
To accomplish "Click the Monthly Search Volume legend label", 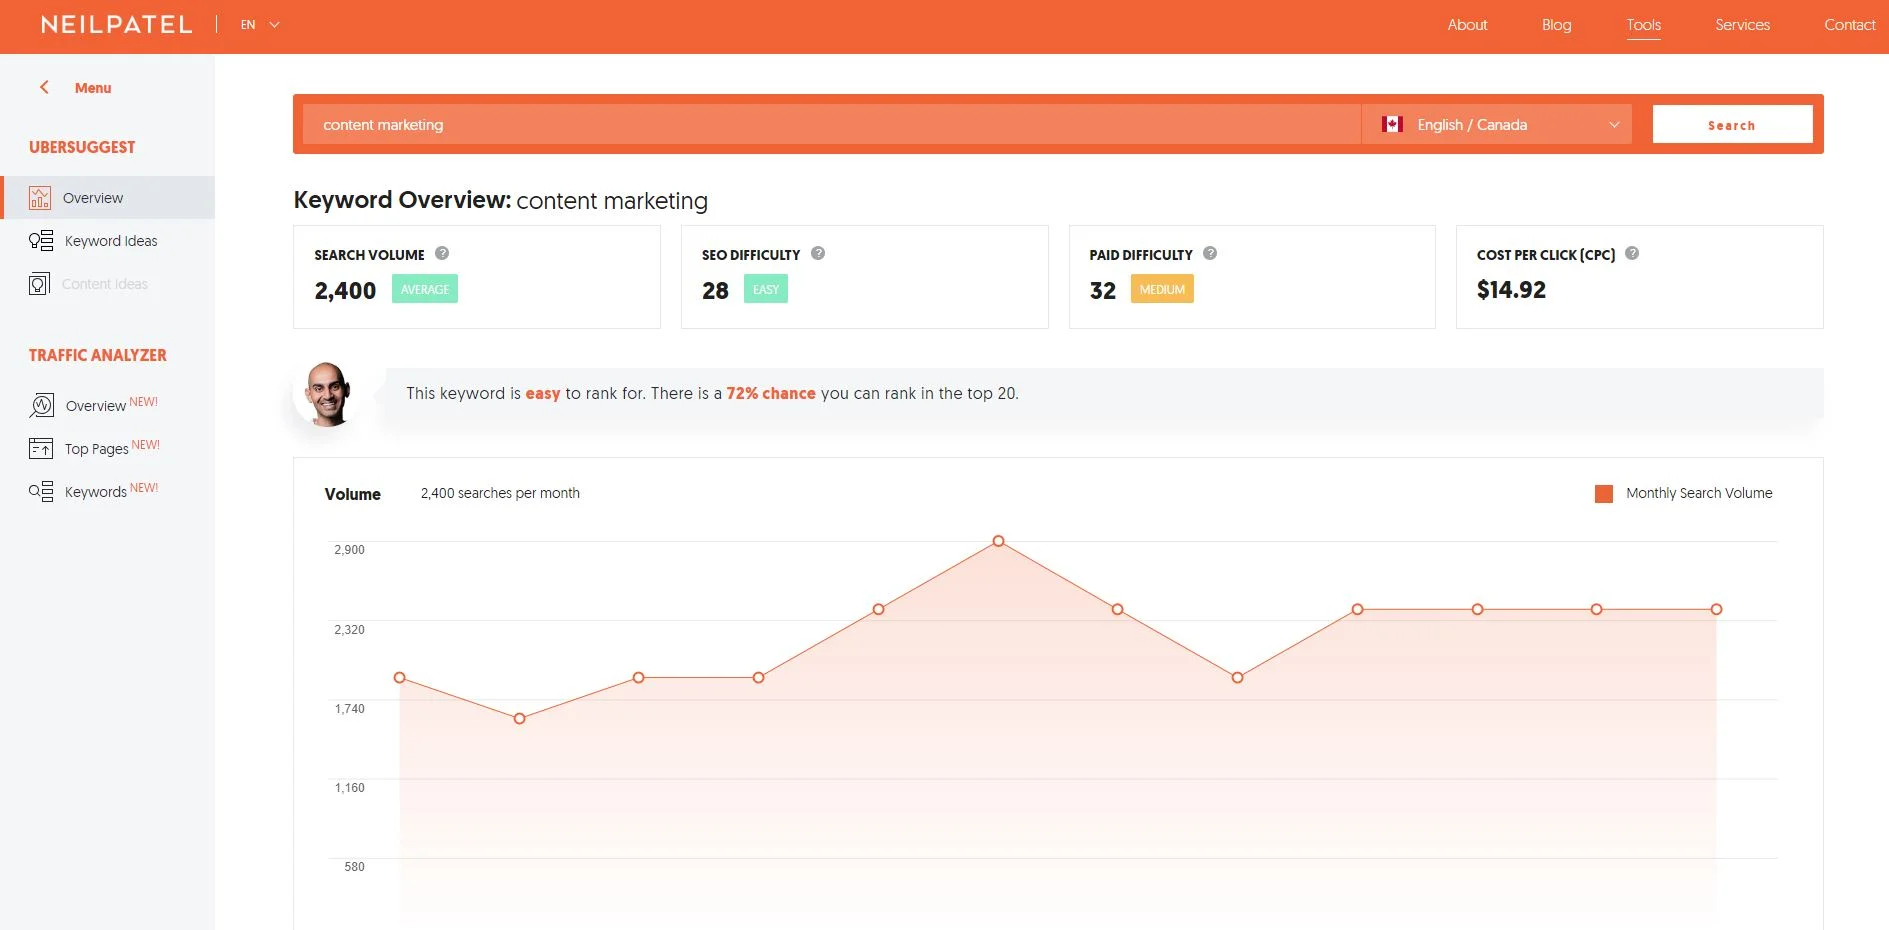I will [1699, 493].
